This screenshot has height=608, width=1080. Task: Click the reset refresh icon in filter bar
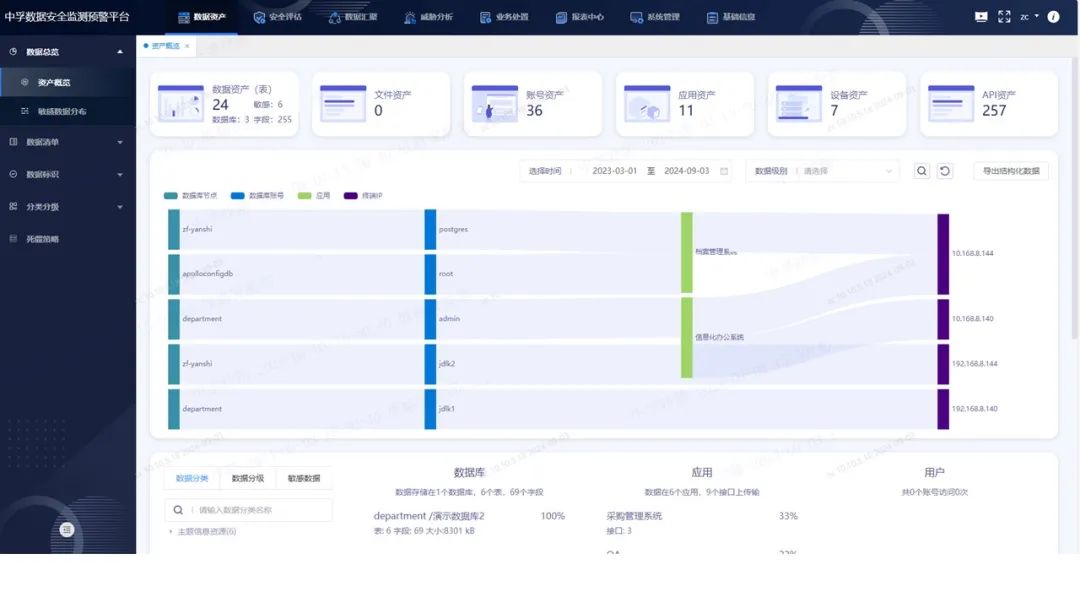click(x=945, y=171)
